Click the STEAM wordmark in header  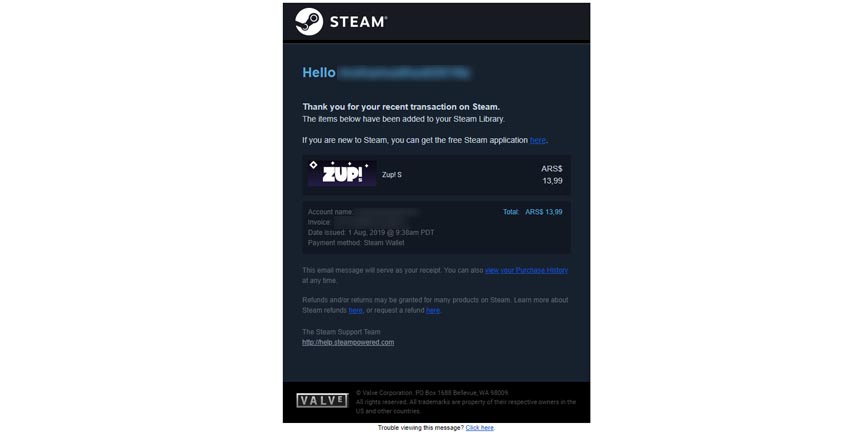click(x=358, y=22)
